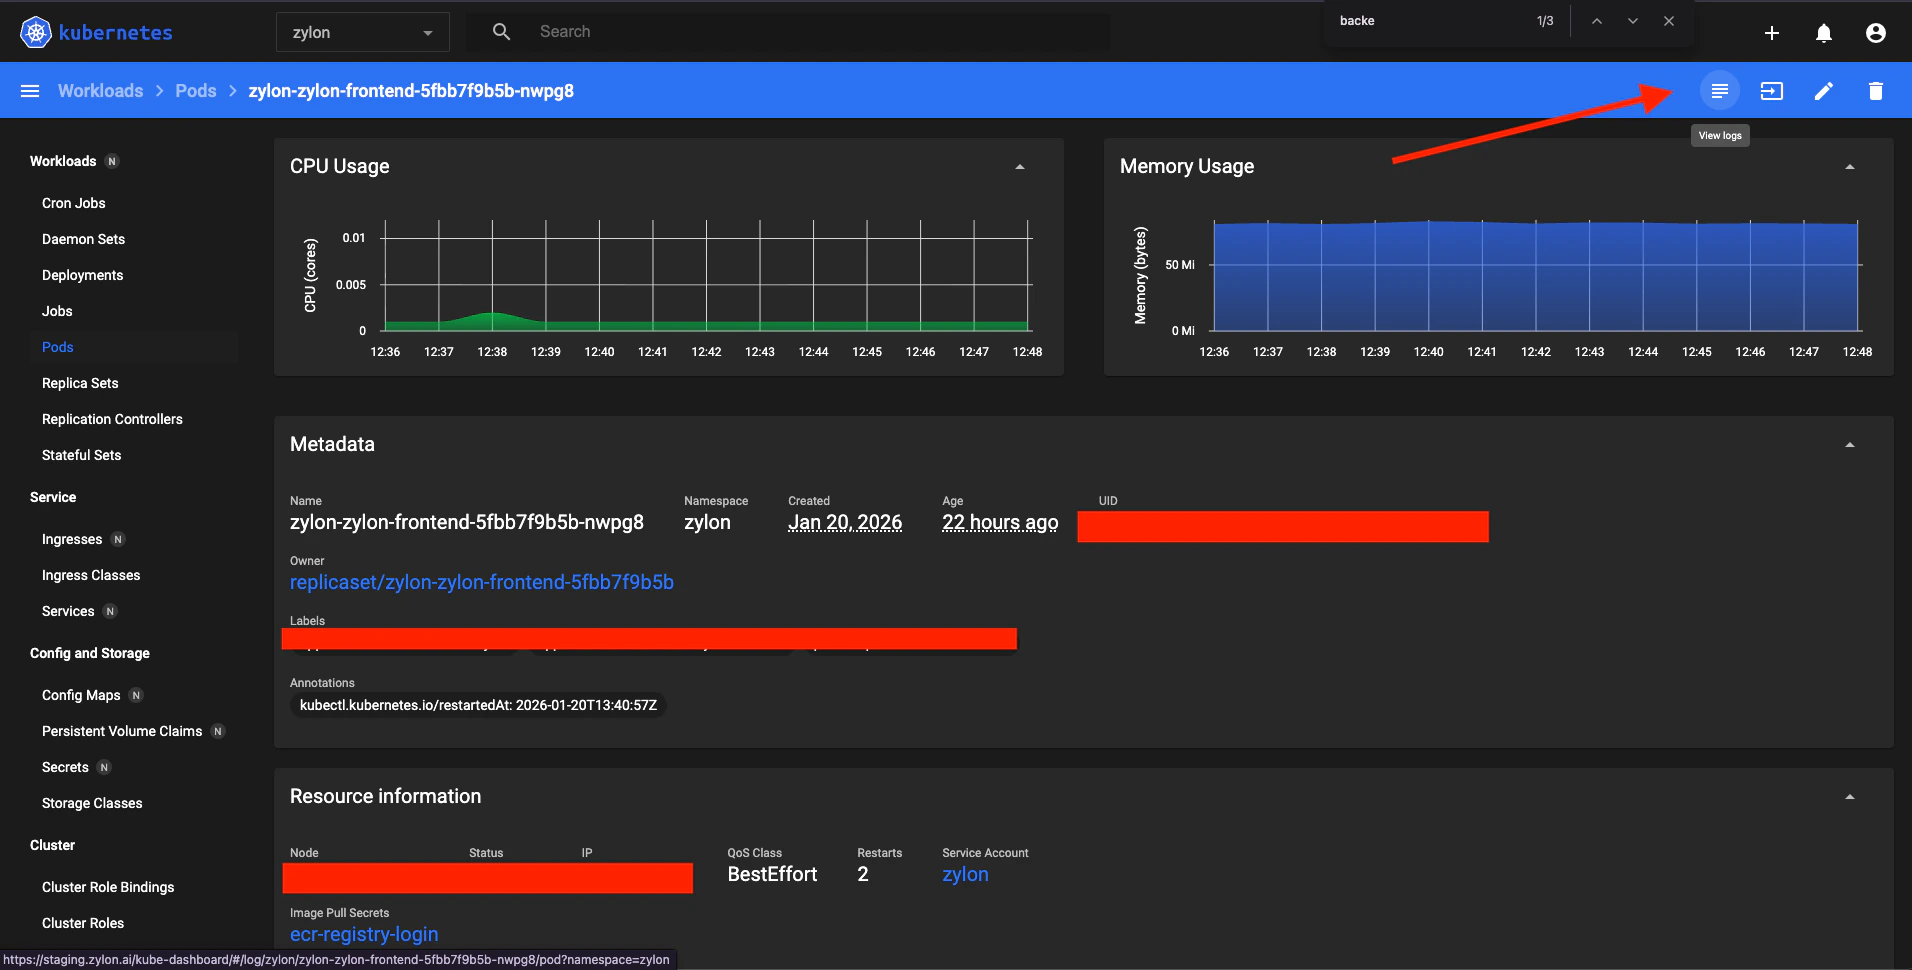The image size is (1912, 970).
Task: Go to Secrets
Action: (x=65, y=767)
